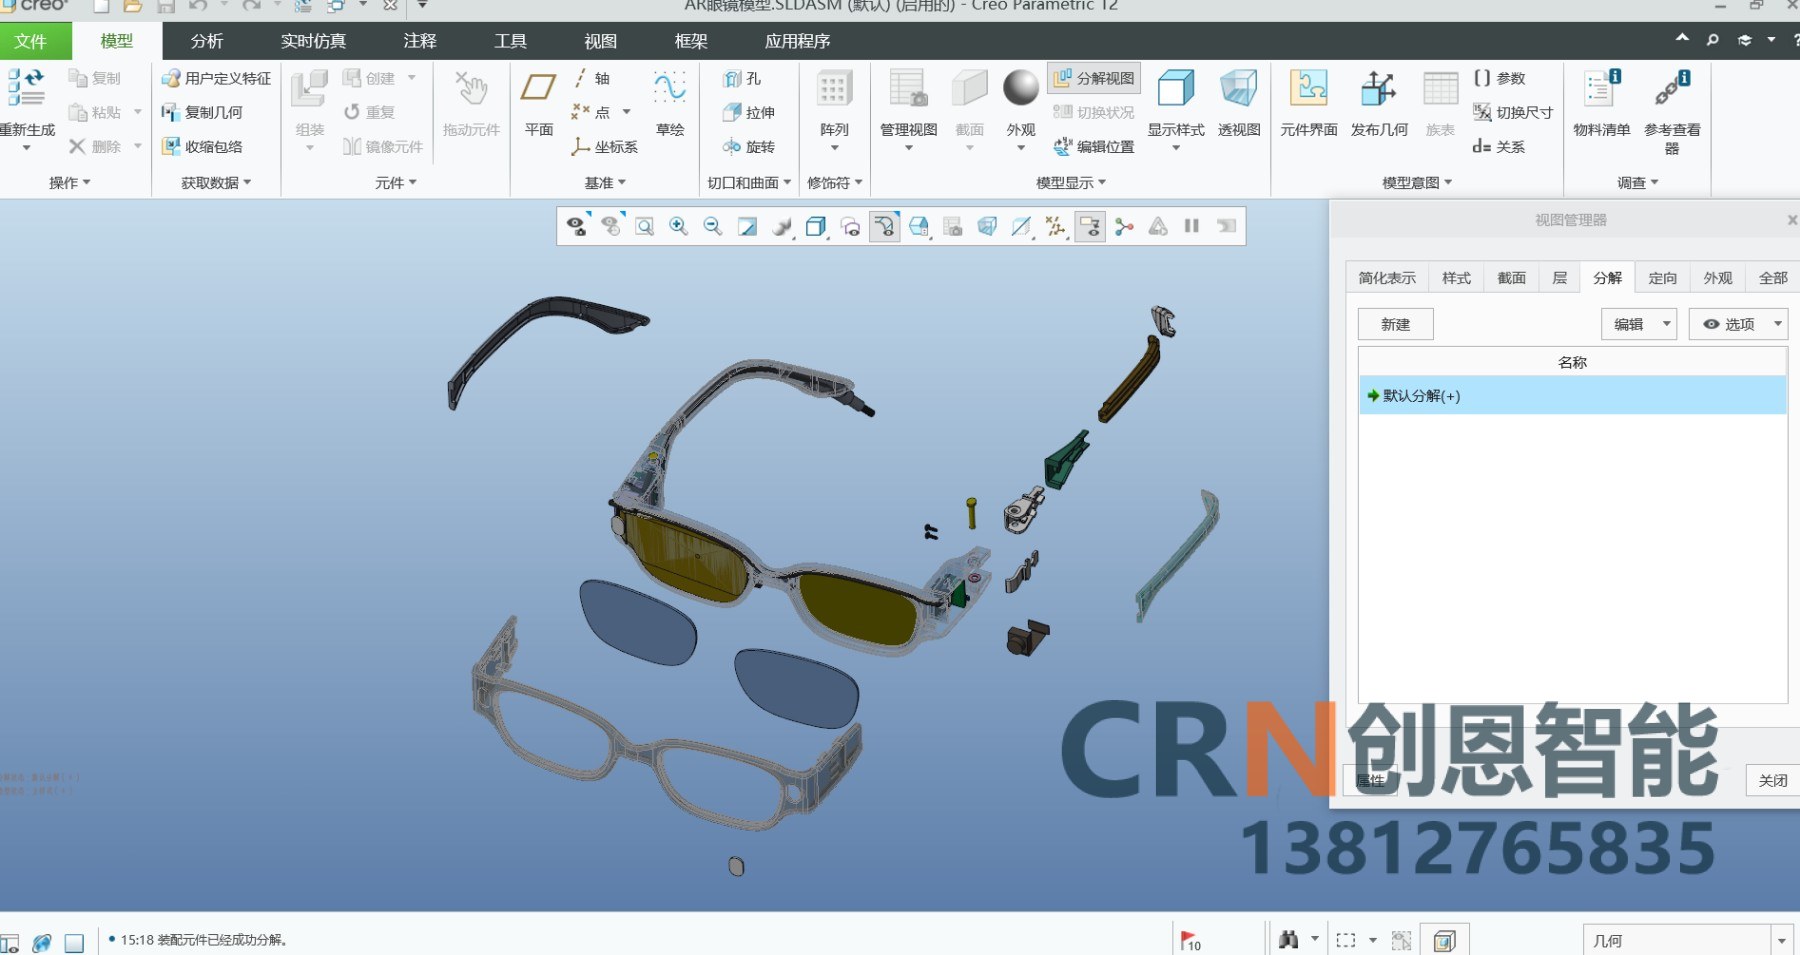Open Parameters (参数)
The width and height of the screenshot is (1800, 955).
pos(1499,78)
